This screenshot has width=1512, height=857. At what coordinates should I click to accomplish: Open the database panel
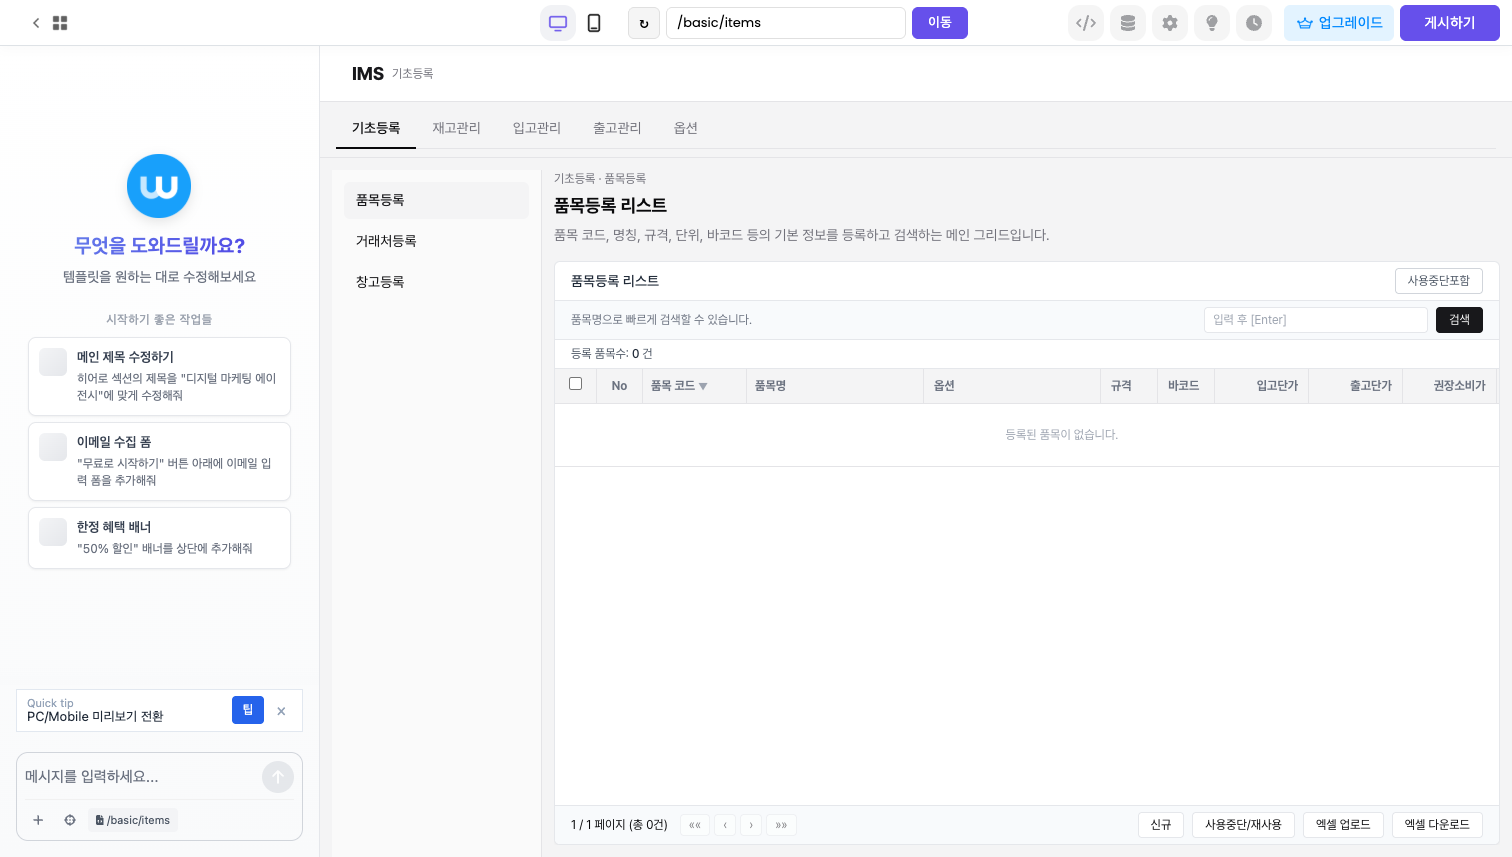[x=1128, y=22]
